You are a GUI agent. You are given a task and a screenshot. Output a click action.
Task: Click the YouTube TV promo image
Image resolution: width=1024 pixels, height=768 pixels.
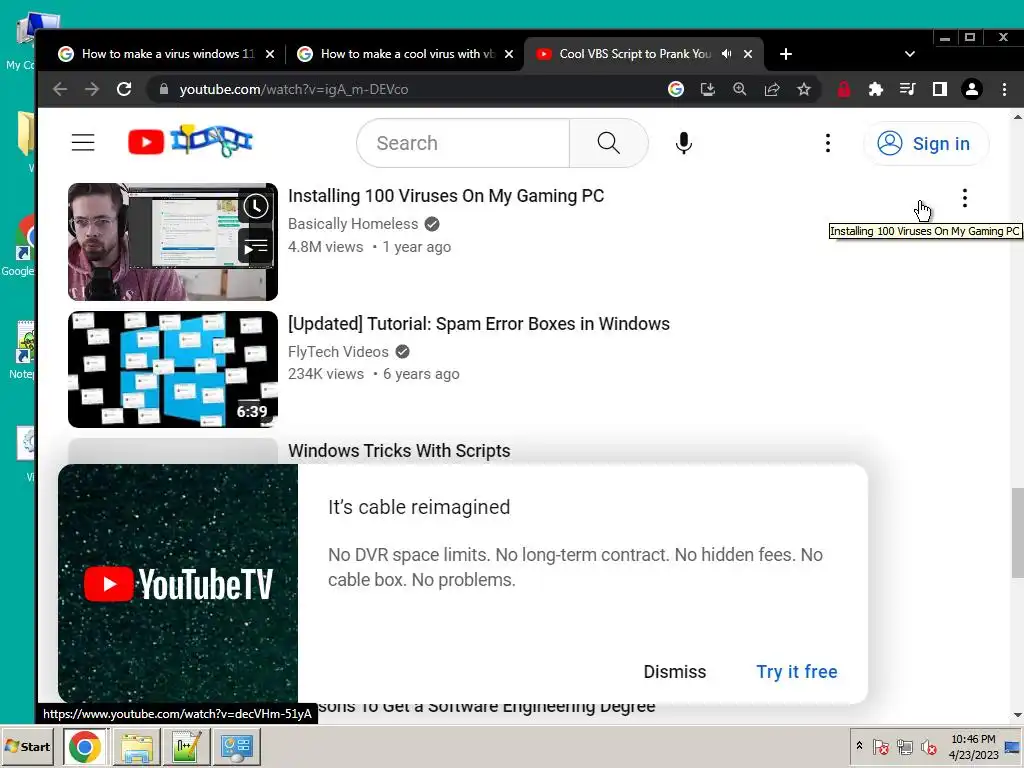(178, 583)
